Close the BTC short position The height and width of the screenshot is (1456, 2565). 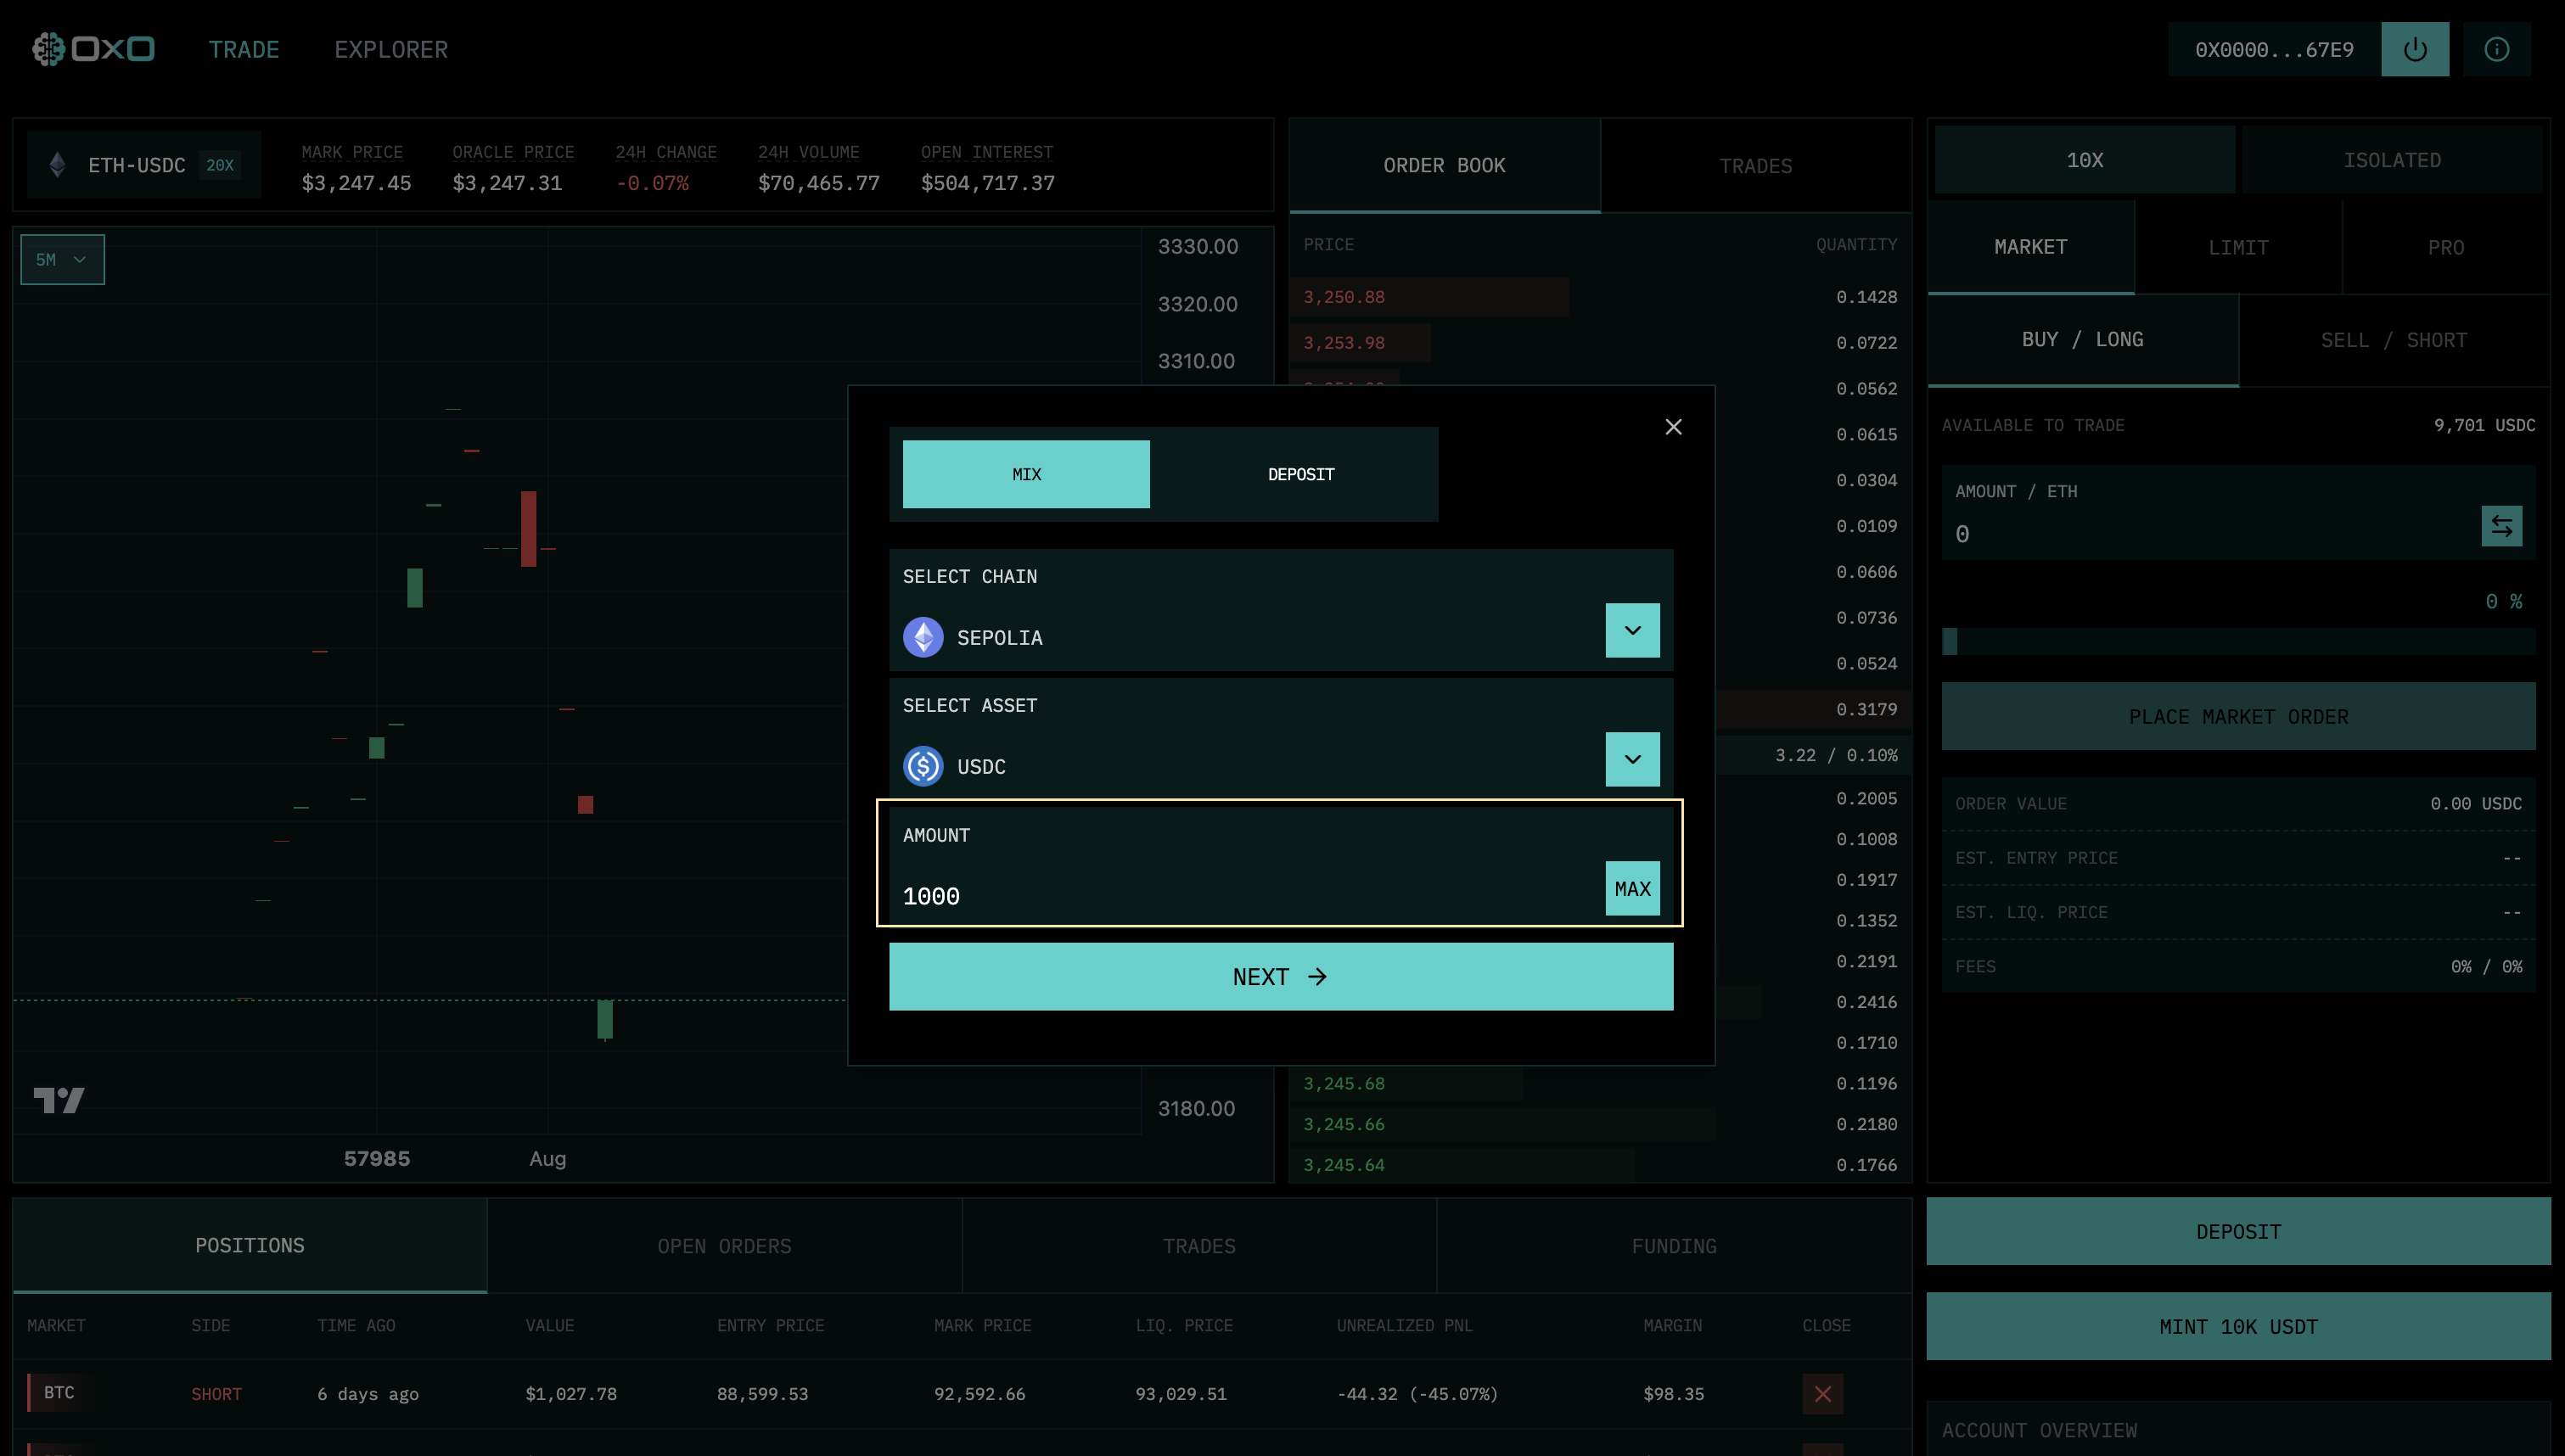point(1822,1393)
